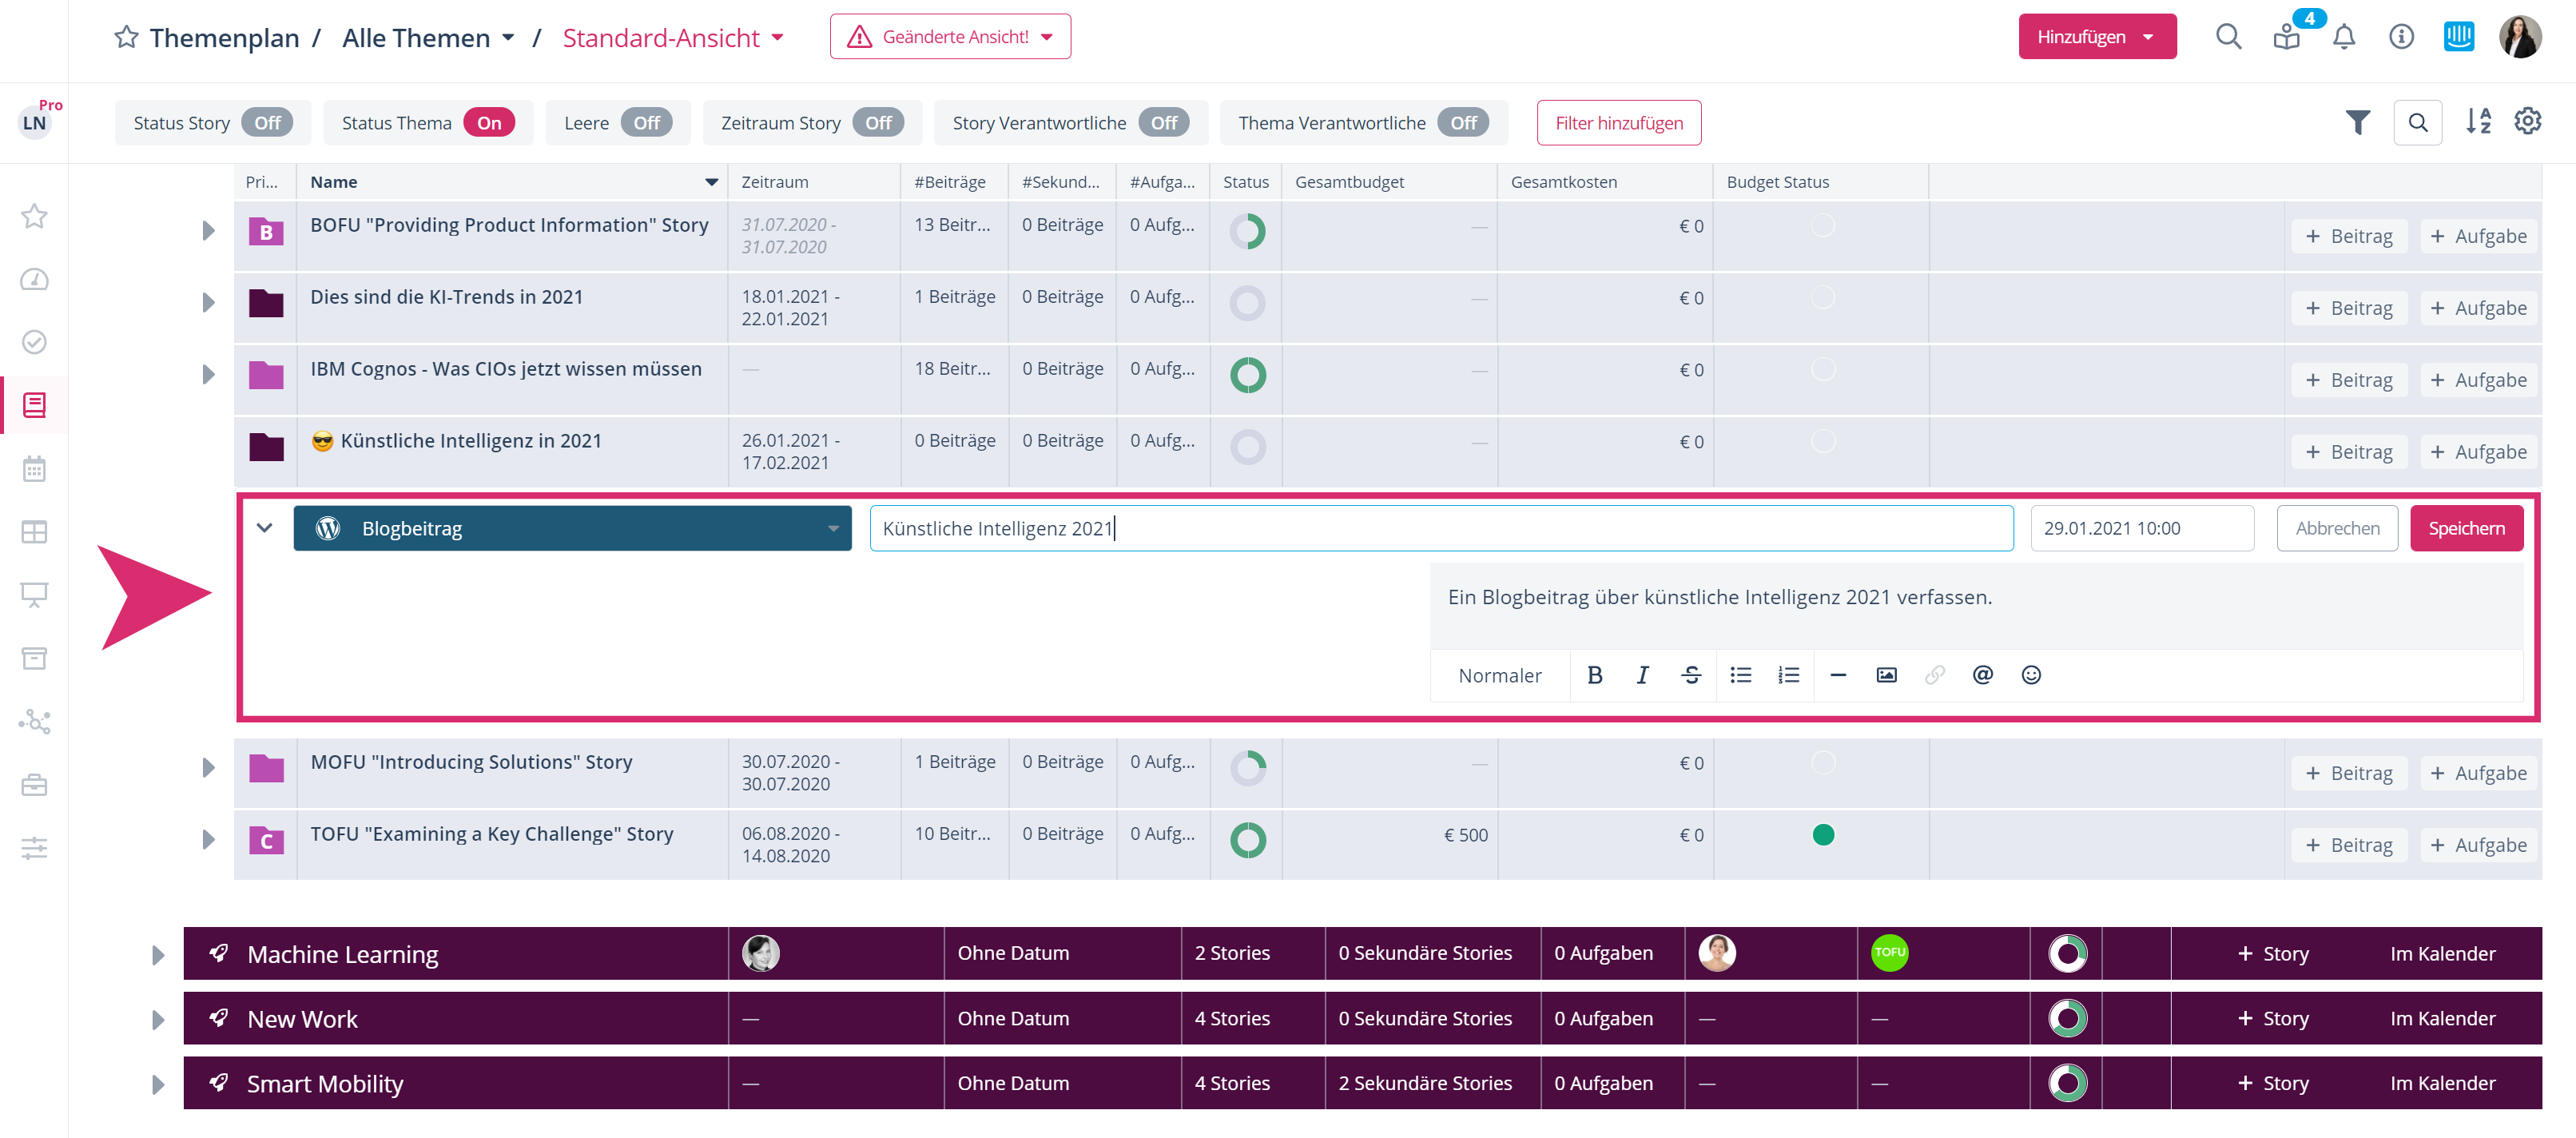
Task: Open calendar in left sidebar
Action: [x=34, y=468]
